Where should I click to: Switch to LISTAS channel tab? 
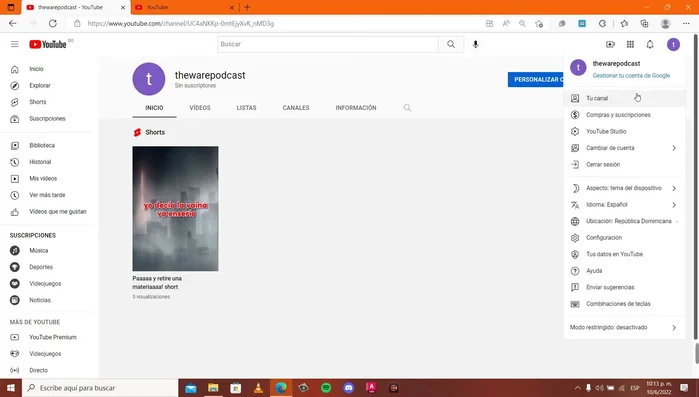(247, 108)
